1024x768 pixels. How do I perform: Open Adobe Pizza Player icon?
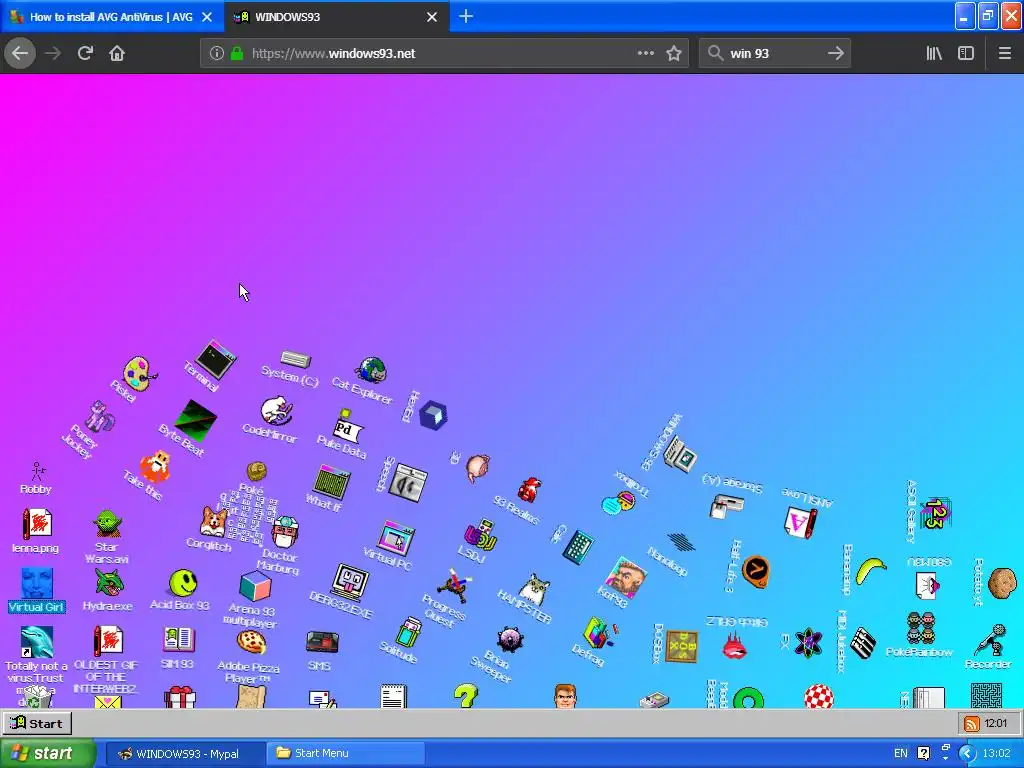tap(251, 642)
